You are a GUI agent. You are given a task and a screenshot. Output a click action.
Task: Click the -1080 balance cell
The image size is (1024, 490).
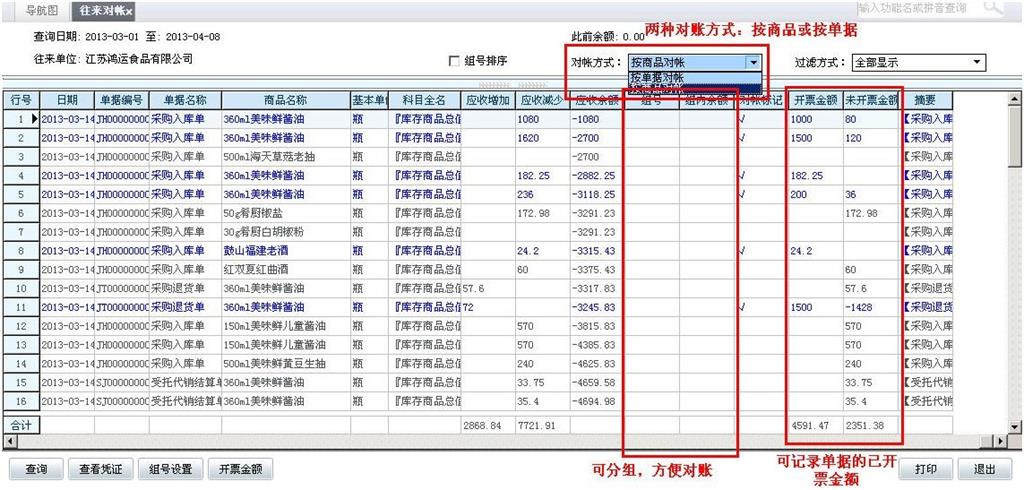[595, 120]
